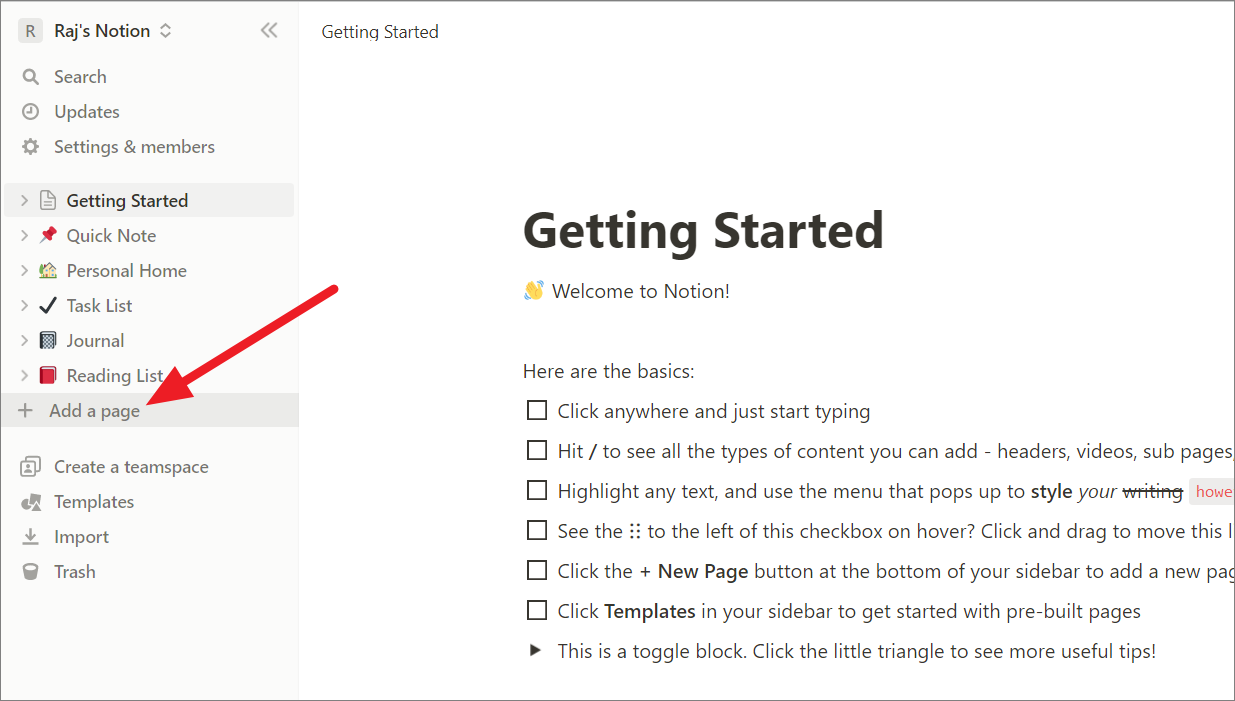The height and width of the screenshot is (701, 1235).
Task: Expand the Task List page tree
Action: coord(25,306)
